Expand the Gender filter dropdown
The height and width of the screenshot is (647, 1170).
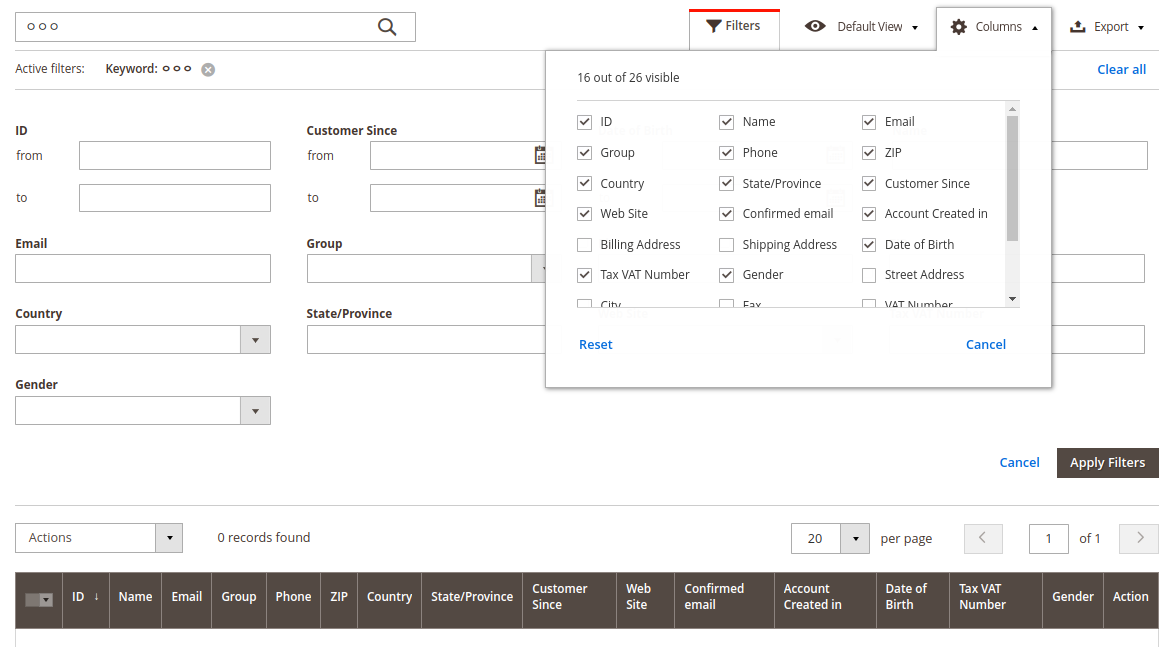click(255, 411)
